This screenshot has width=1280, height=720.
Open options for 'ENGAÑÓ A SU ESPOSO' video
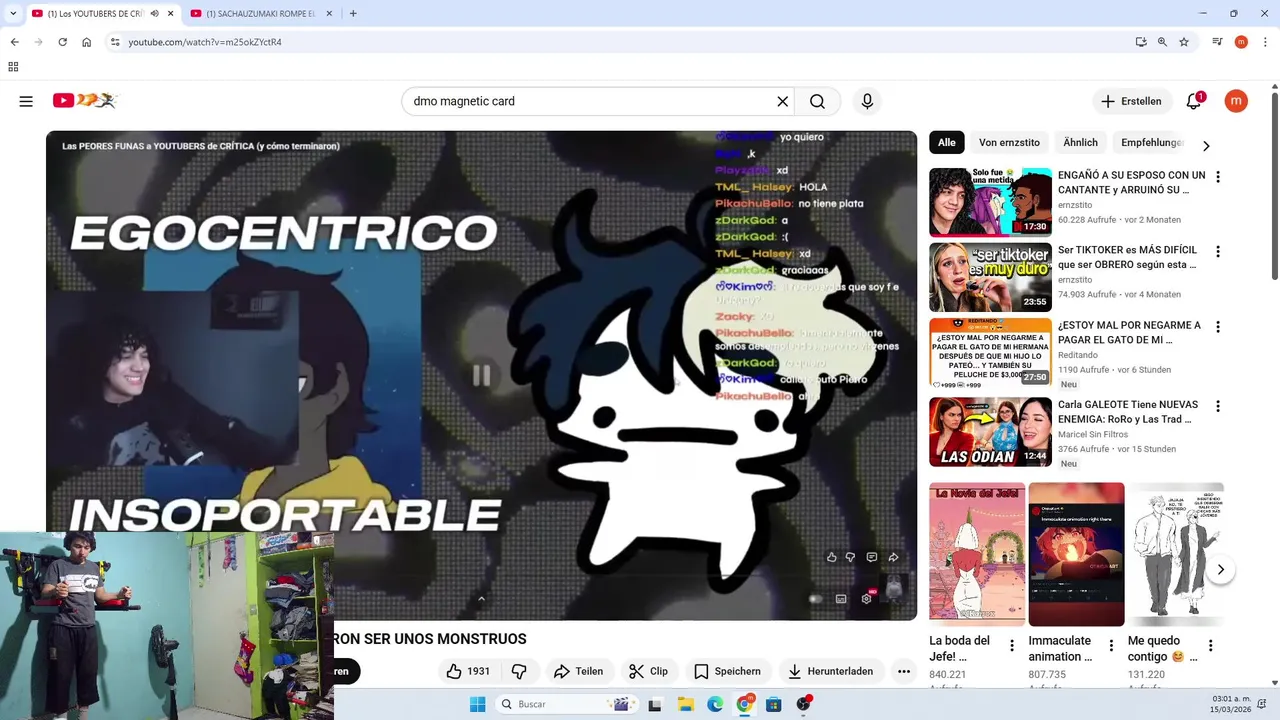pyautogui.click(x=1218, y=177)
